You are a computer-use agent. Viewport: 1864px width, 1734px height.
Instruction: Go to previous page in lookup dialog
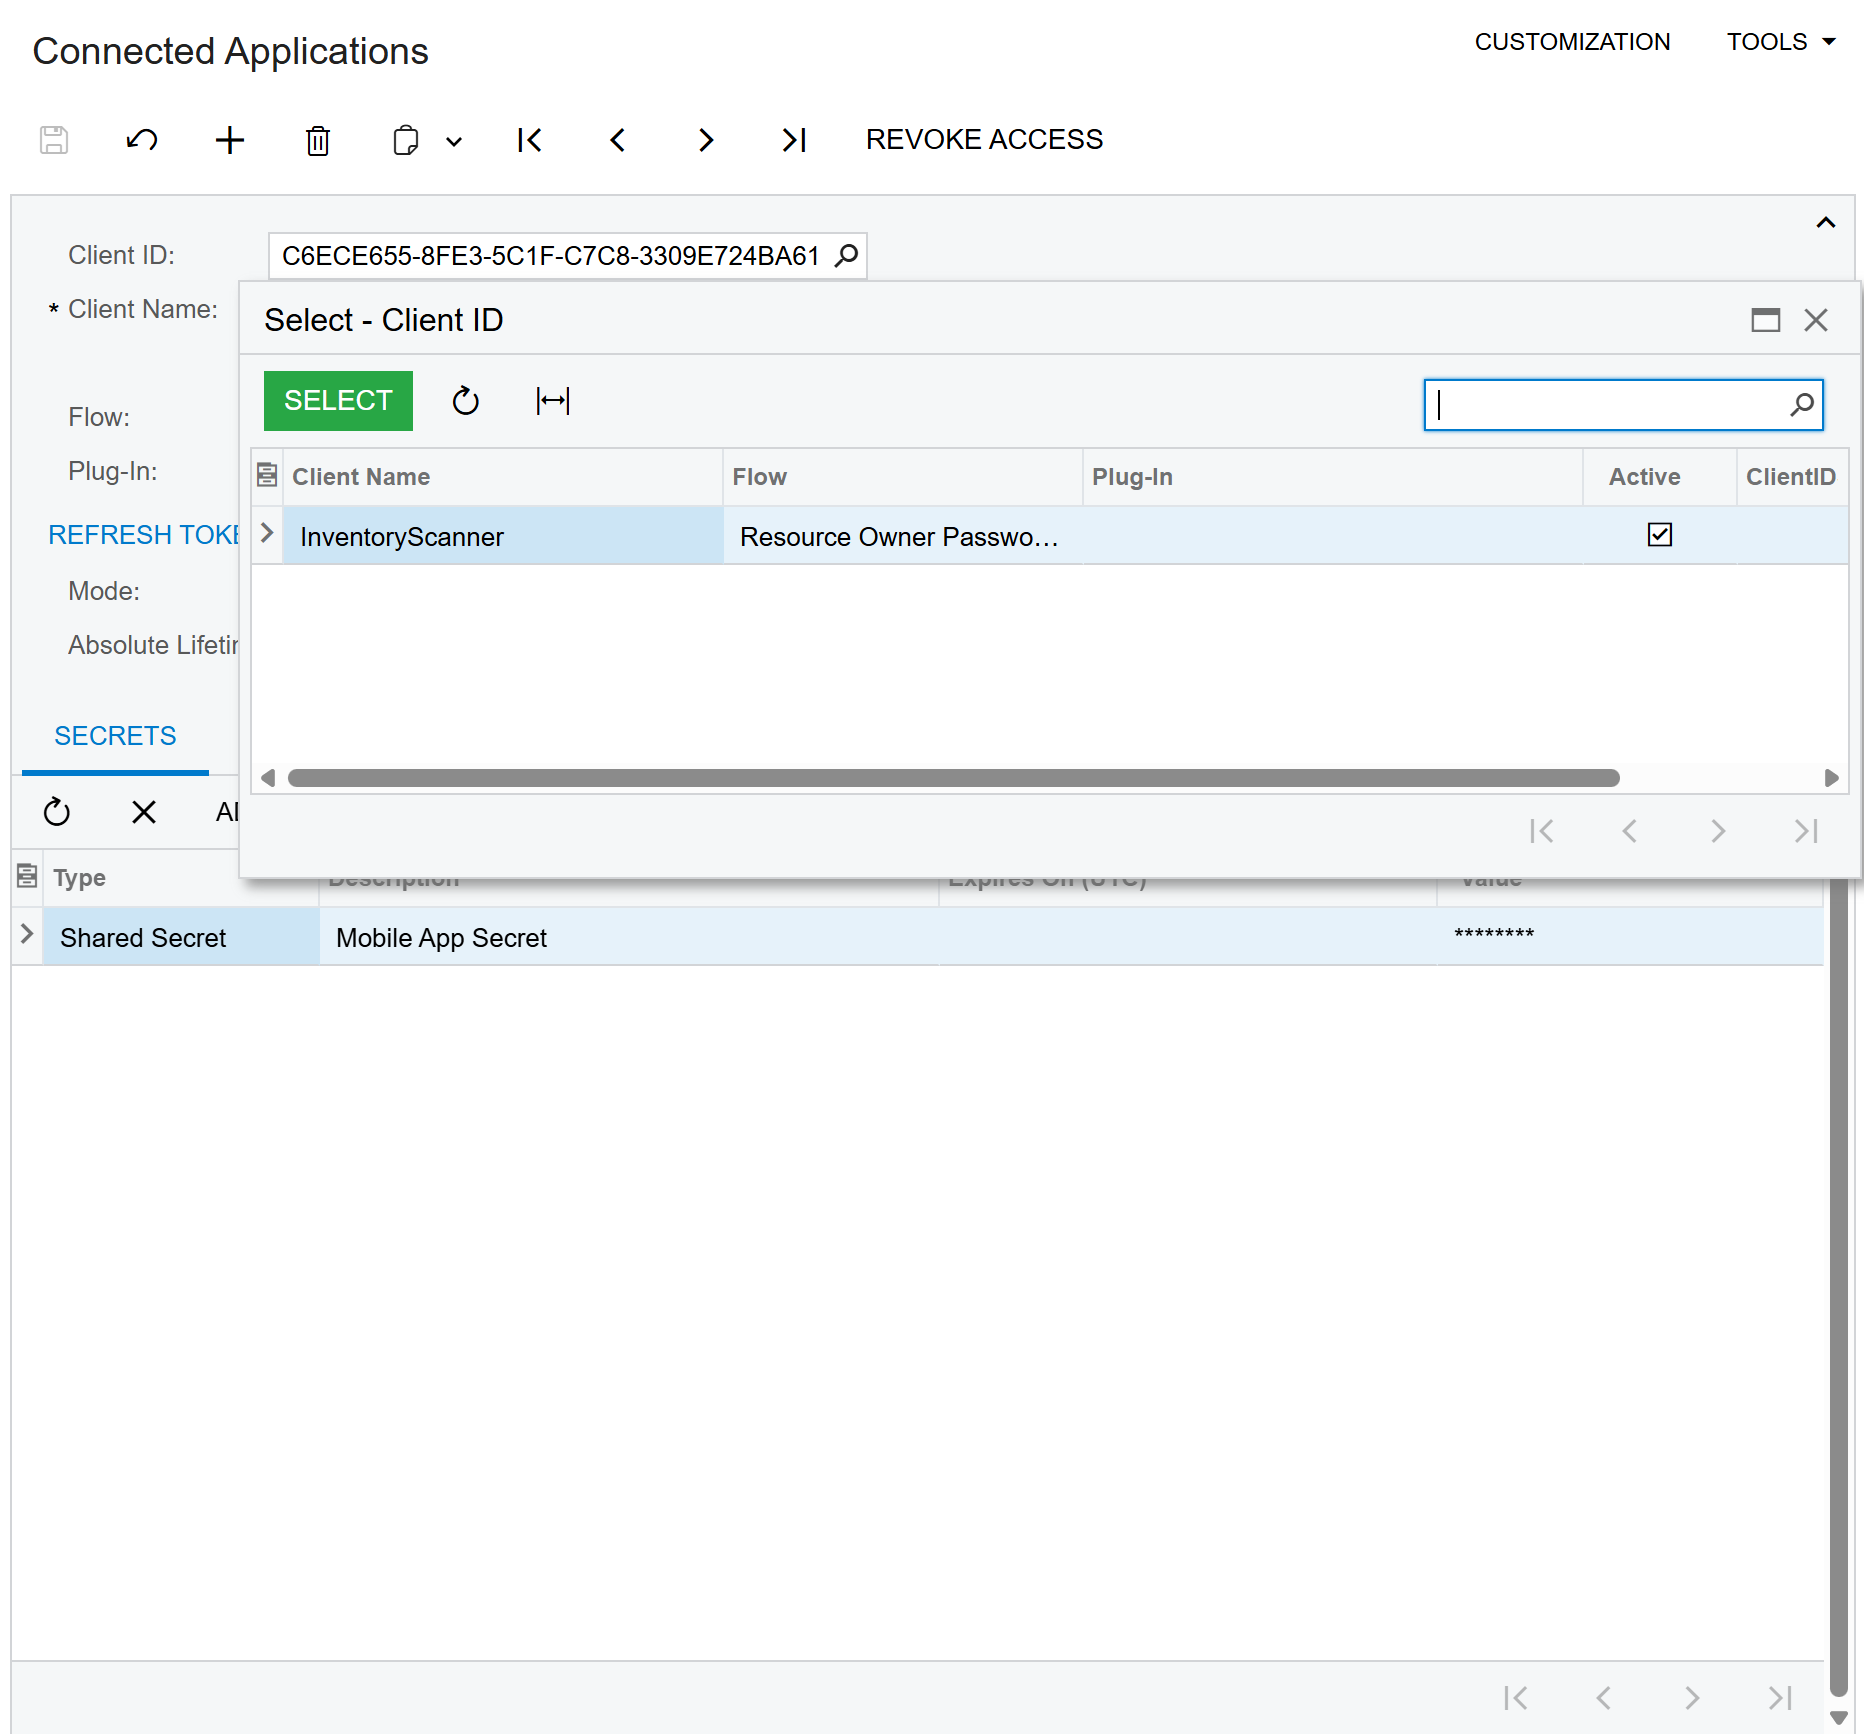click(1630, 831)
